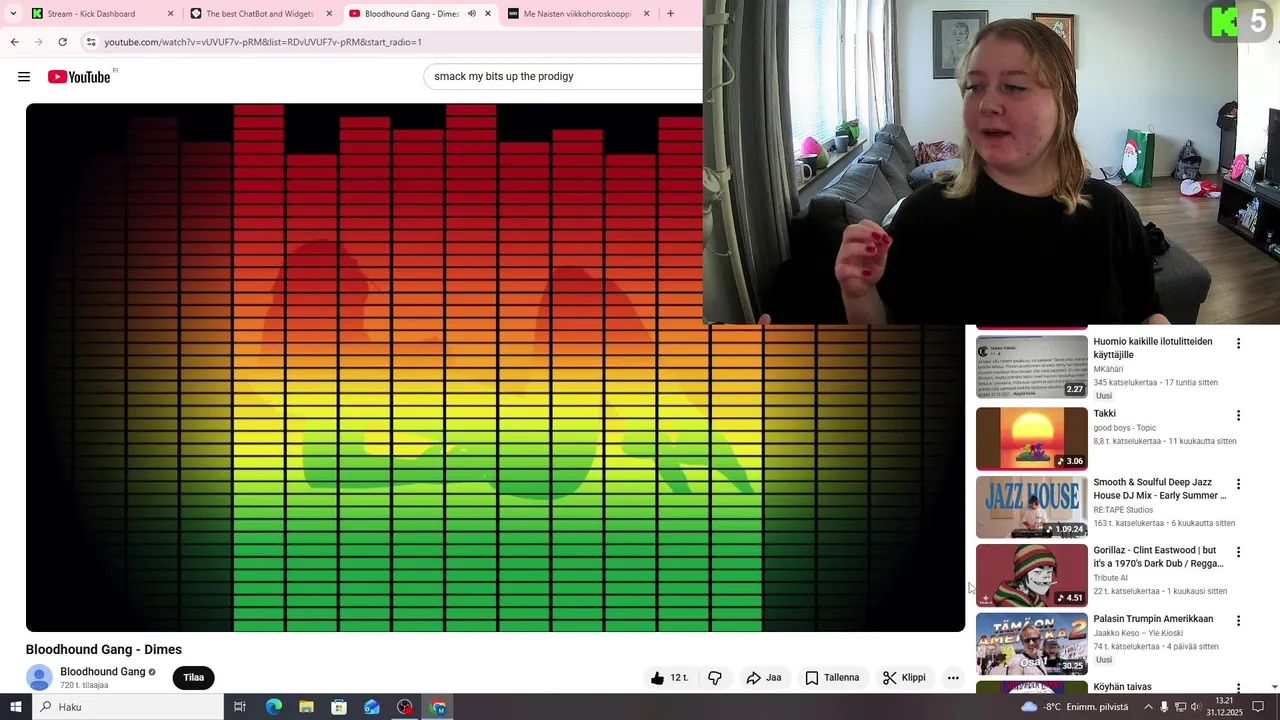Click the Köyhän taivas video title
Viewport: 1280px width, 720px height.
click(x=1122, y=687)
